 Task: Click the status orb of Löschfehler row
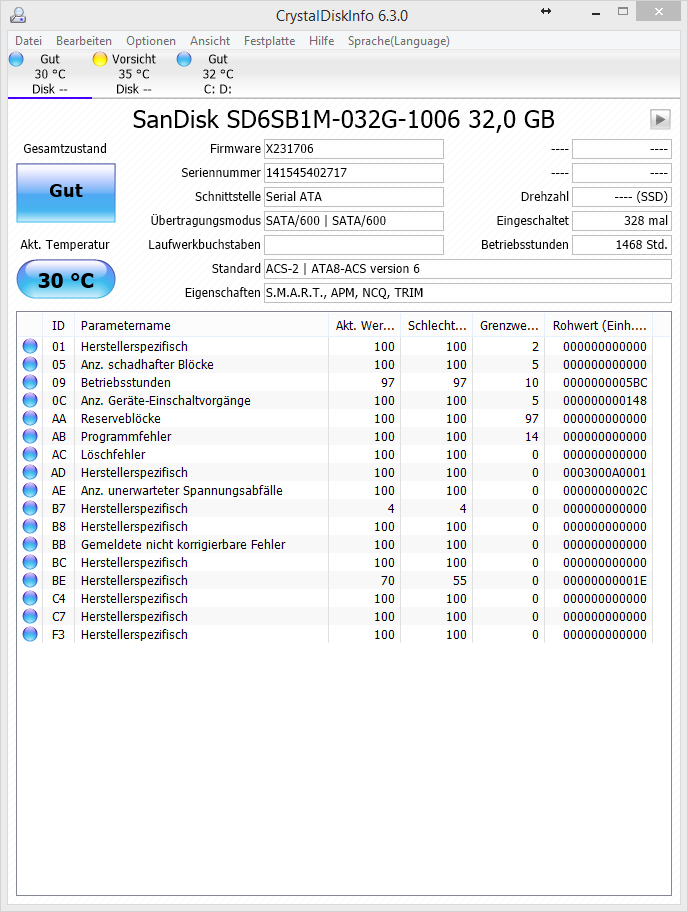click(x=30, y=454)
